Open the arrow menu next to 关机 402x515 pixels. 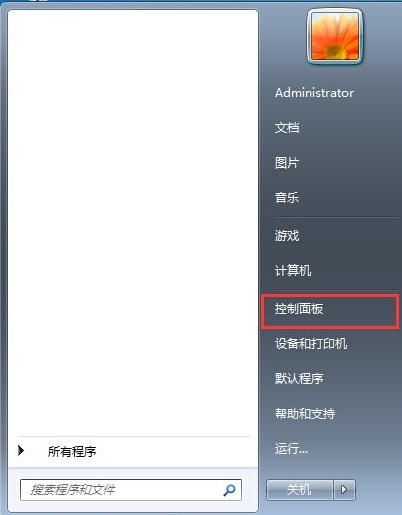[x=344, y=490]
